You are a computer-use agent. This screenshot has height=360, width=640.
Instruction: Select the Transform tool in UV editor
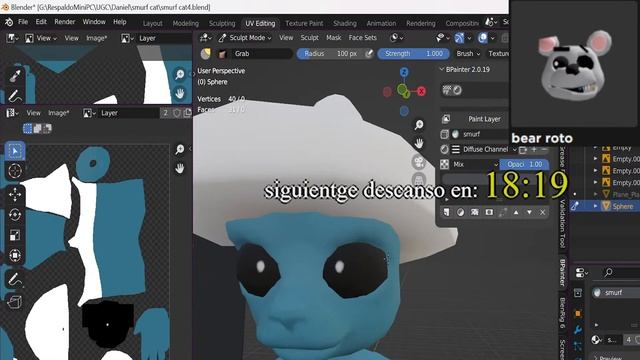[15, 255]
